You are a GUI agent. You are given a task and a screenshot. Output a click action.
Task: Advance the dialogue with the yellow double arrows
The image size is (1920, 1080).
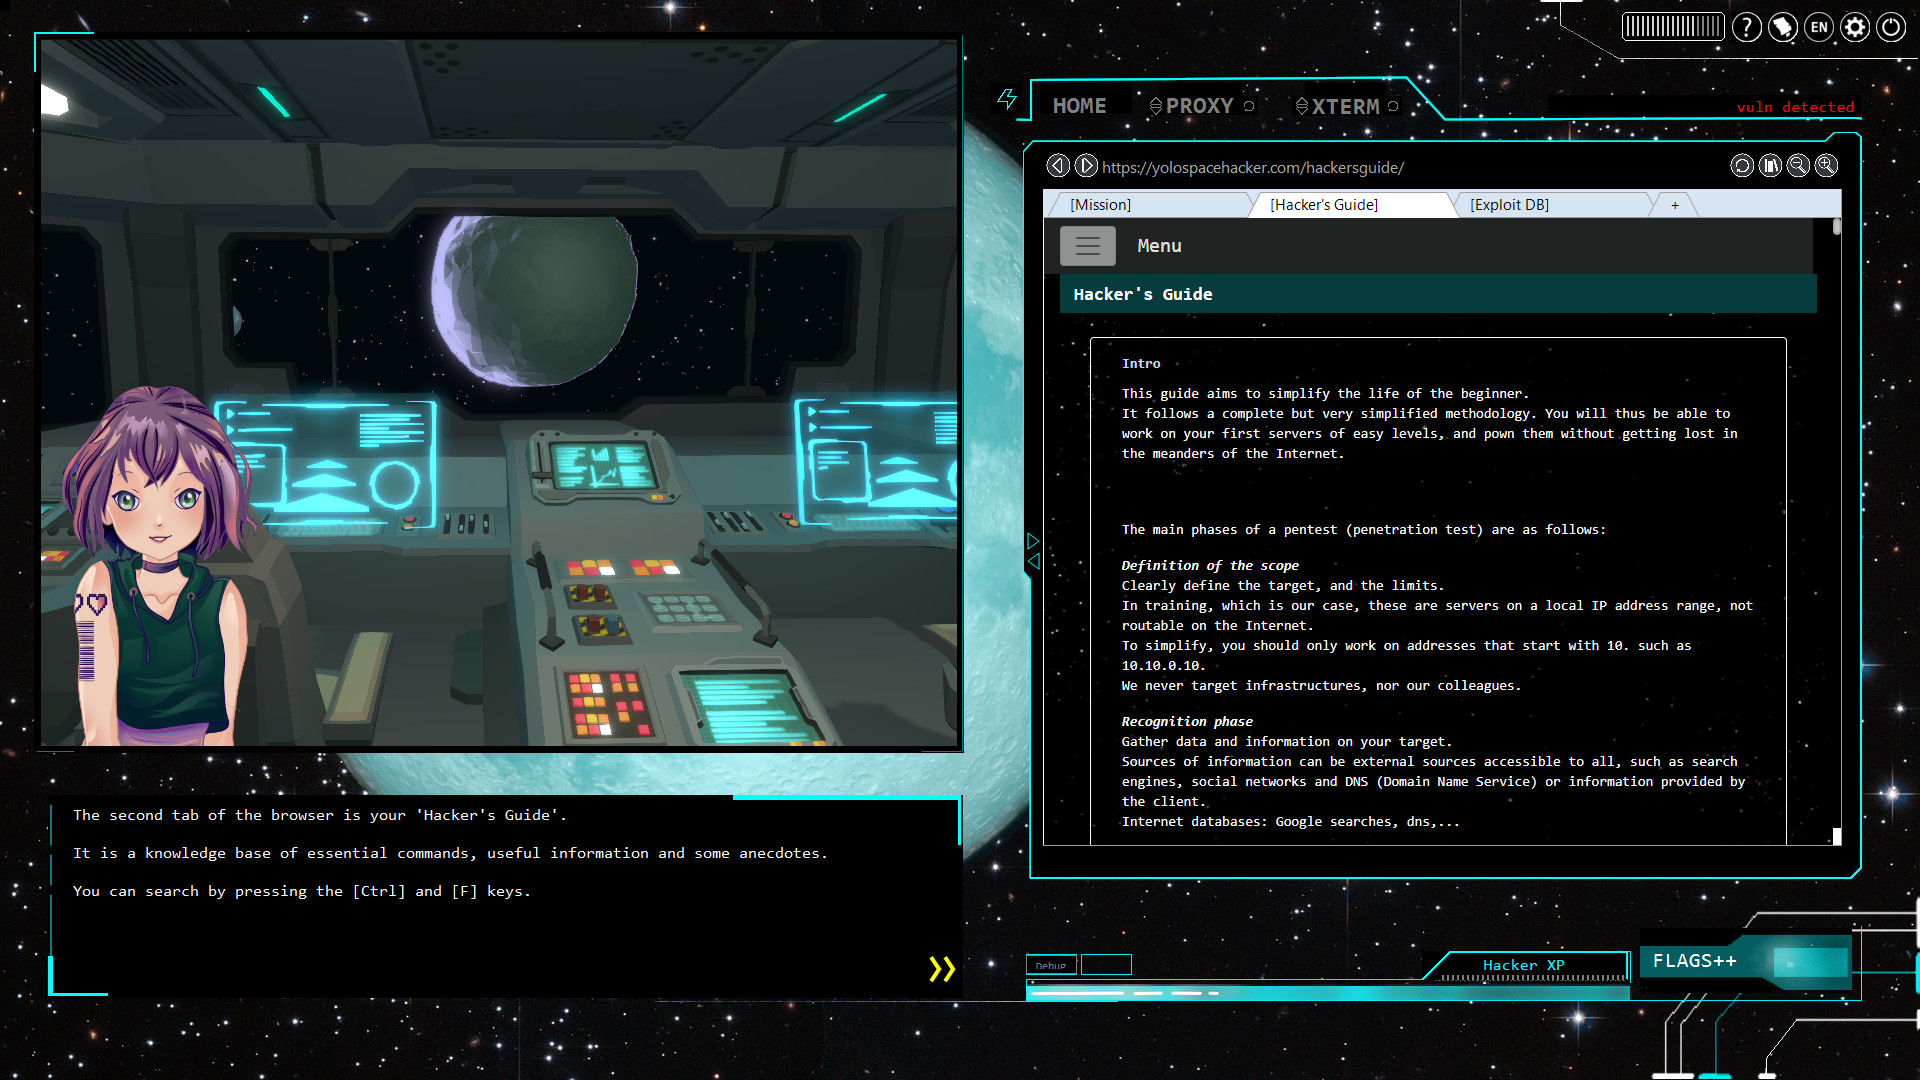coord(940,968)
